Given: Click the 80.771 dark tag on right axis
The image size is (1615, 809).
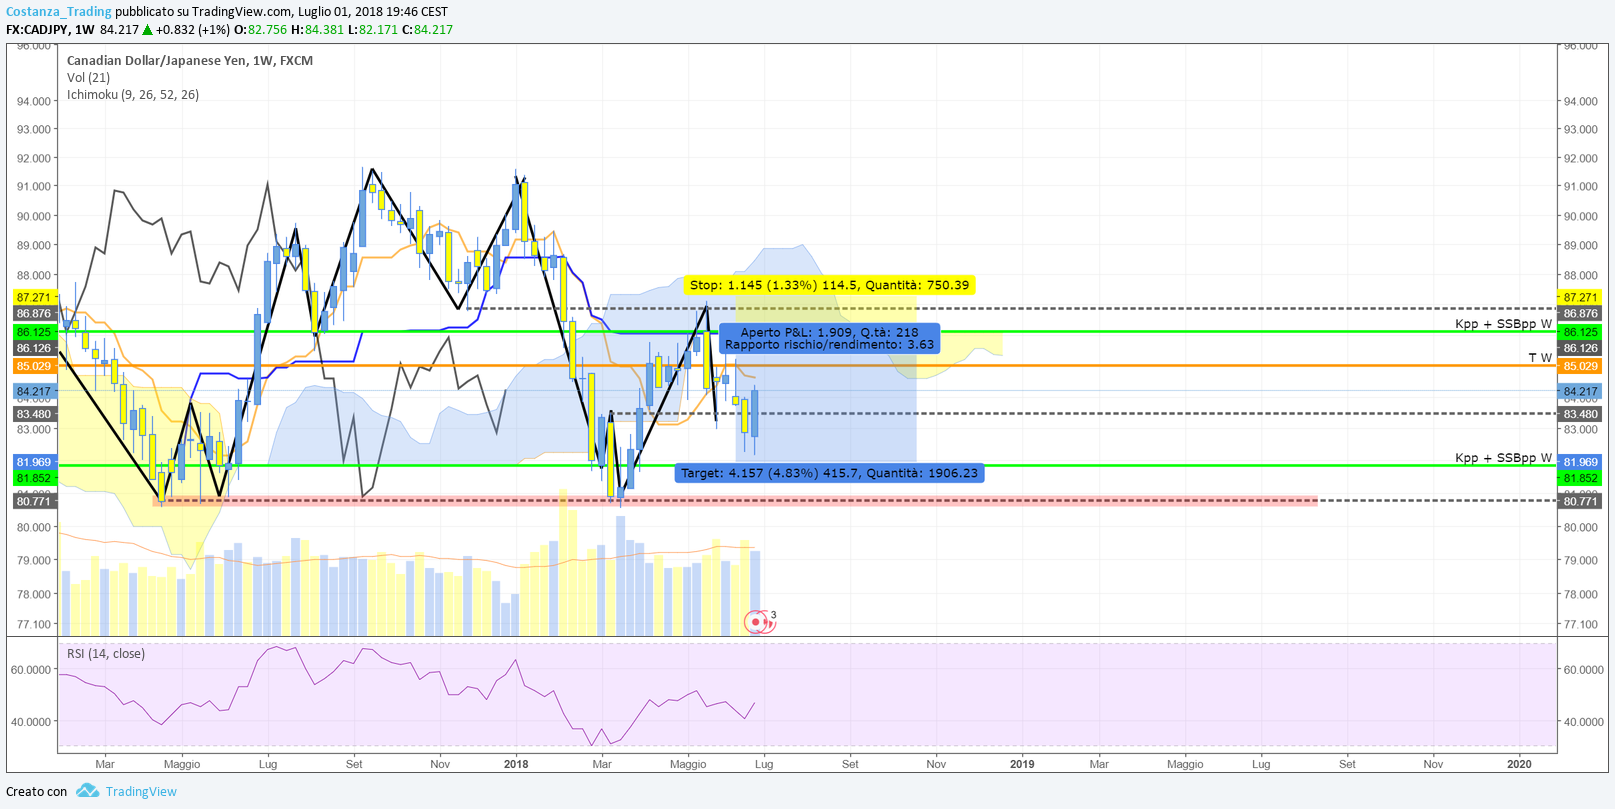Looking at the screenshot, I should pyautogui.click(x=1581, y=501).
